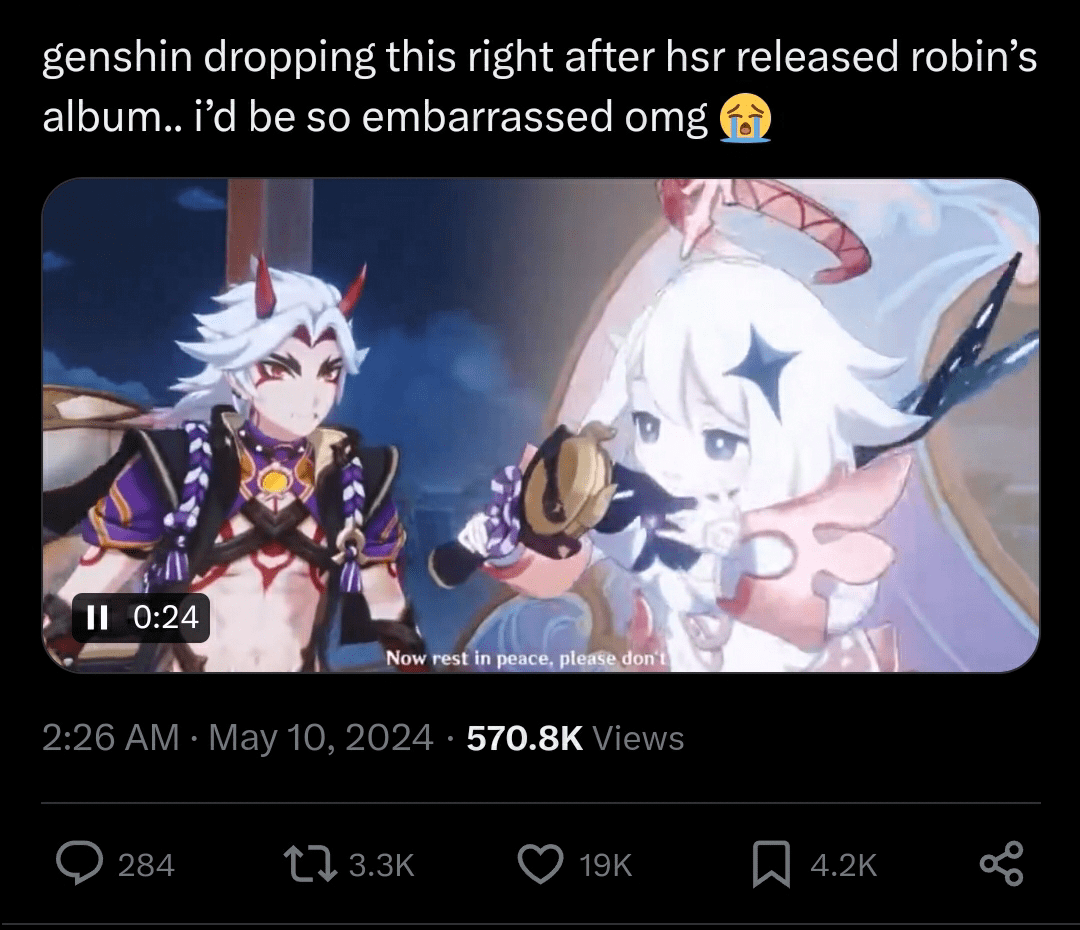1080x930 pixels.
Task: Bookmark the tweet with the bookmark icon
Action: click(771, 864)
